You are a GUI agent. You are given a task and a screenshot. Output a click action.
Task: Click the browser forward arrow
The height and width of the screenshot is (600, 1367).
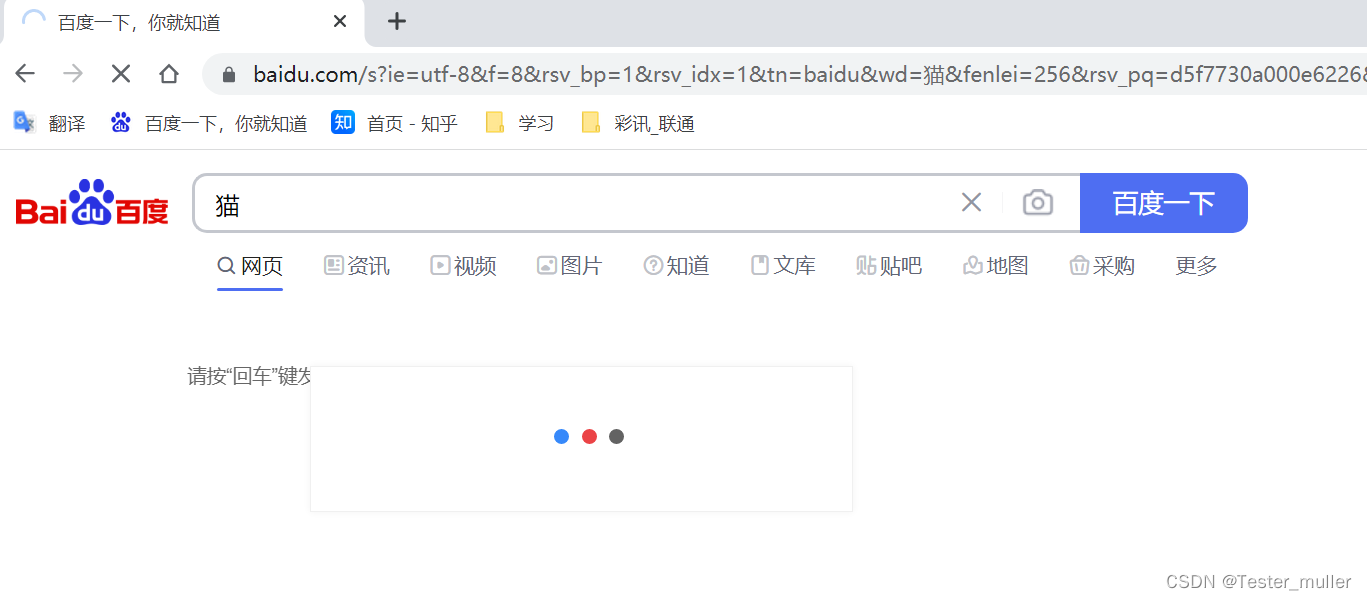point(73,74)
